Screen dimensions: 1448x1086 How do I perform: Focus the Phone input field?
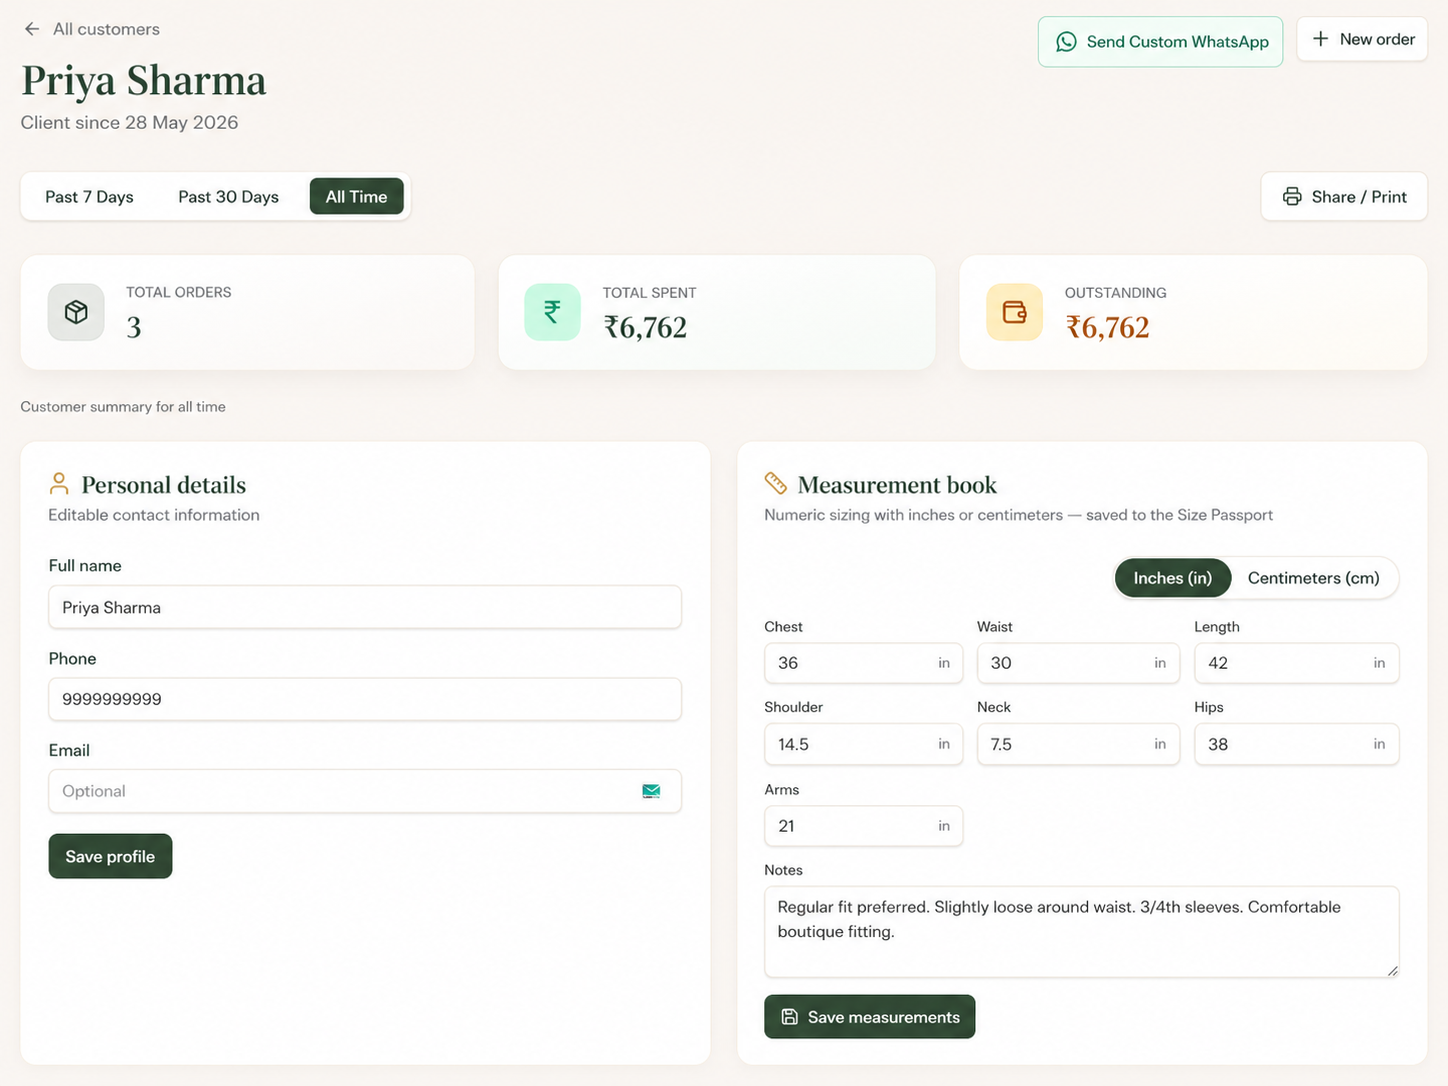pos(365,699)
